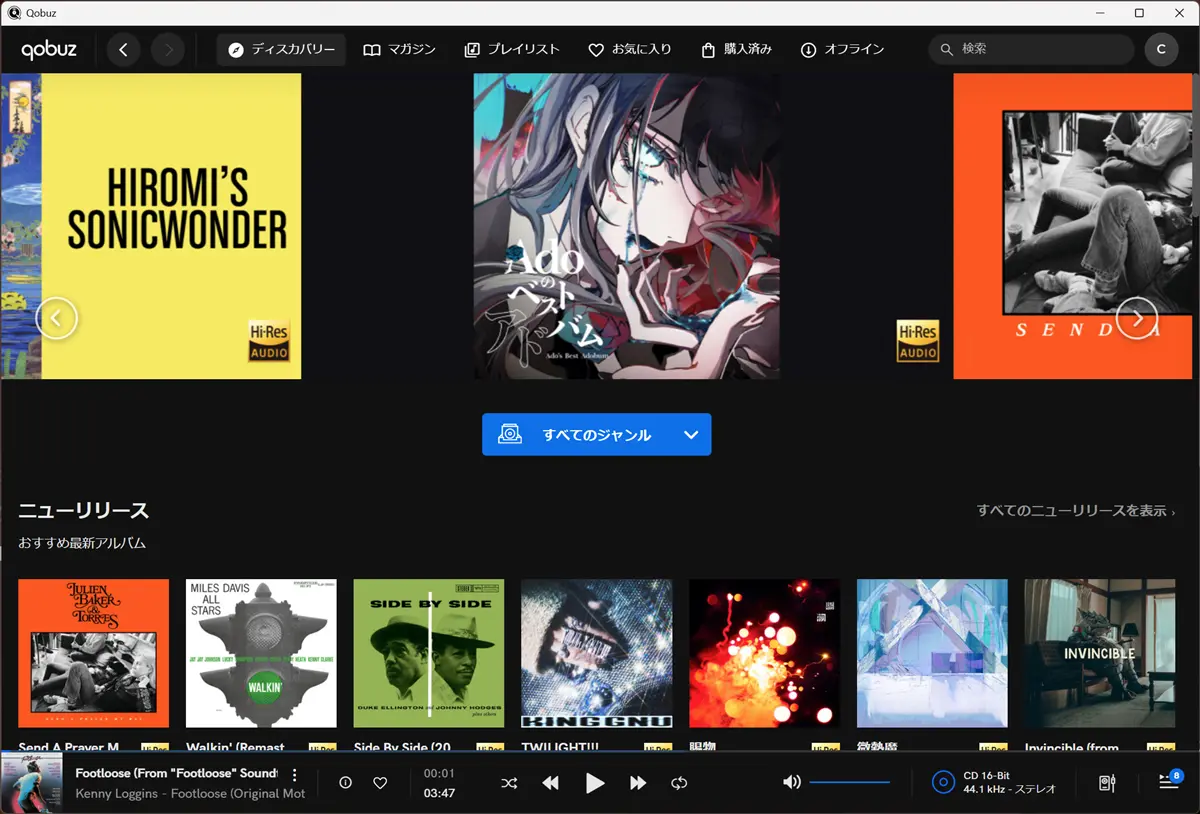Mute audio with the speaker icon
Viewport: 1200px width, 814px height.
click(792, 782)
